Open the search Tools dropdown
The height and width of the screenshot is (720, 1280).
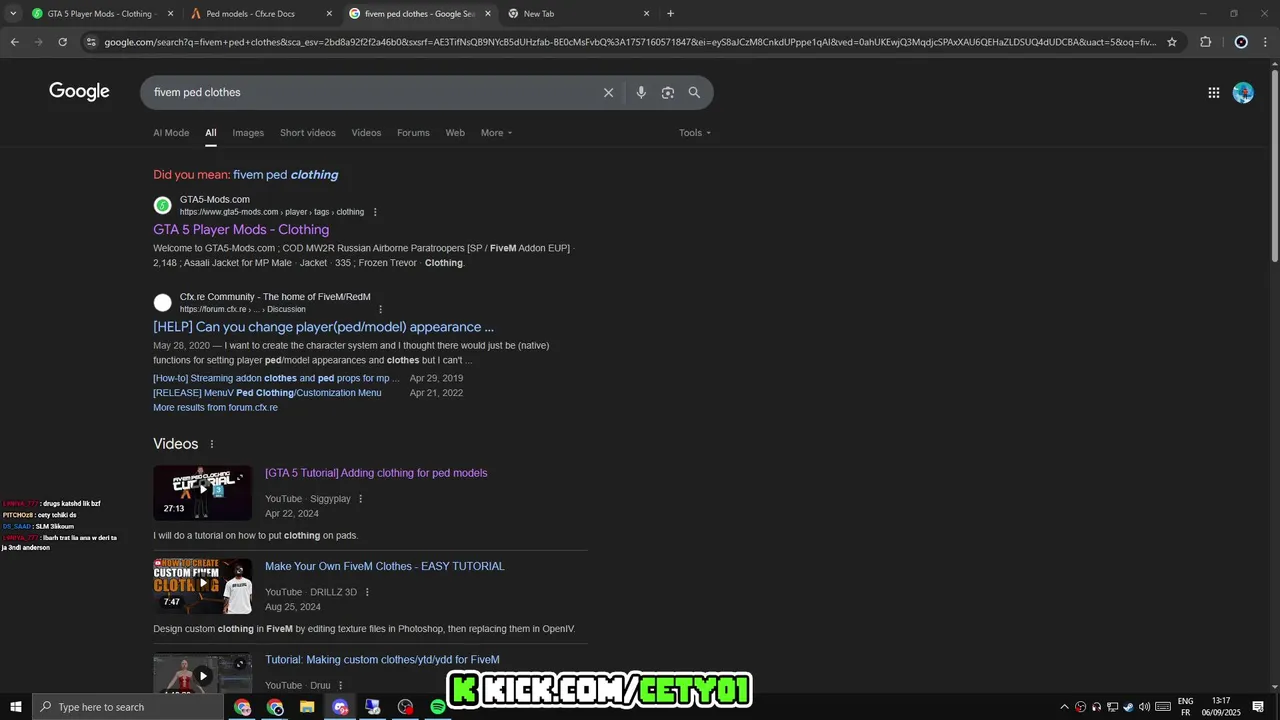pos(695,133)
